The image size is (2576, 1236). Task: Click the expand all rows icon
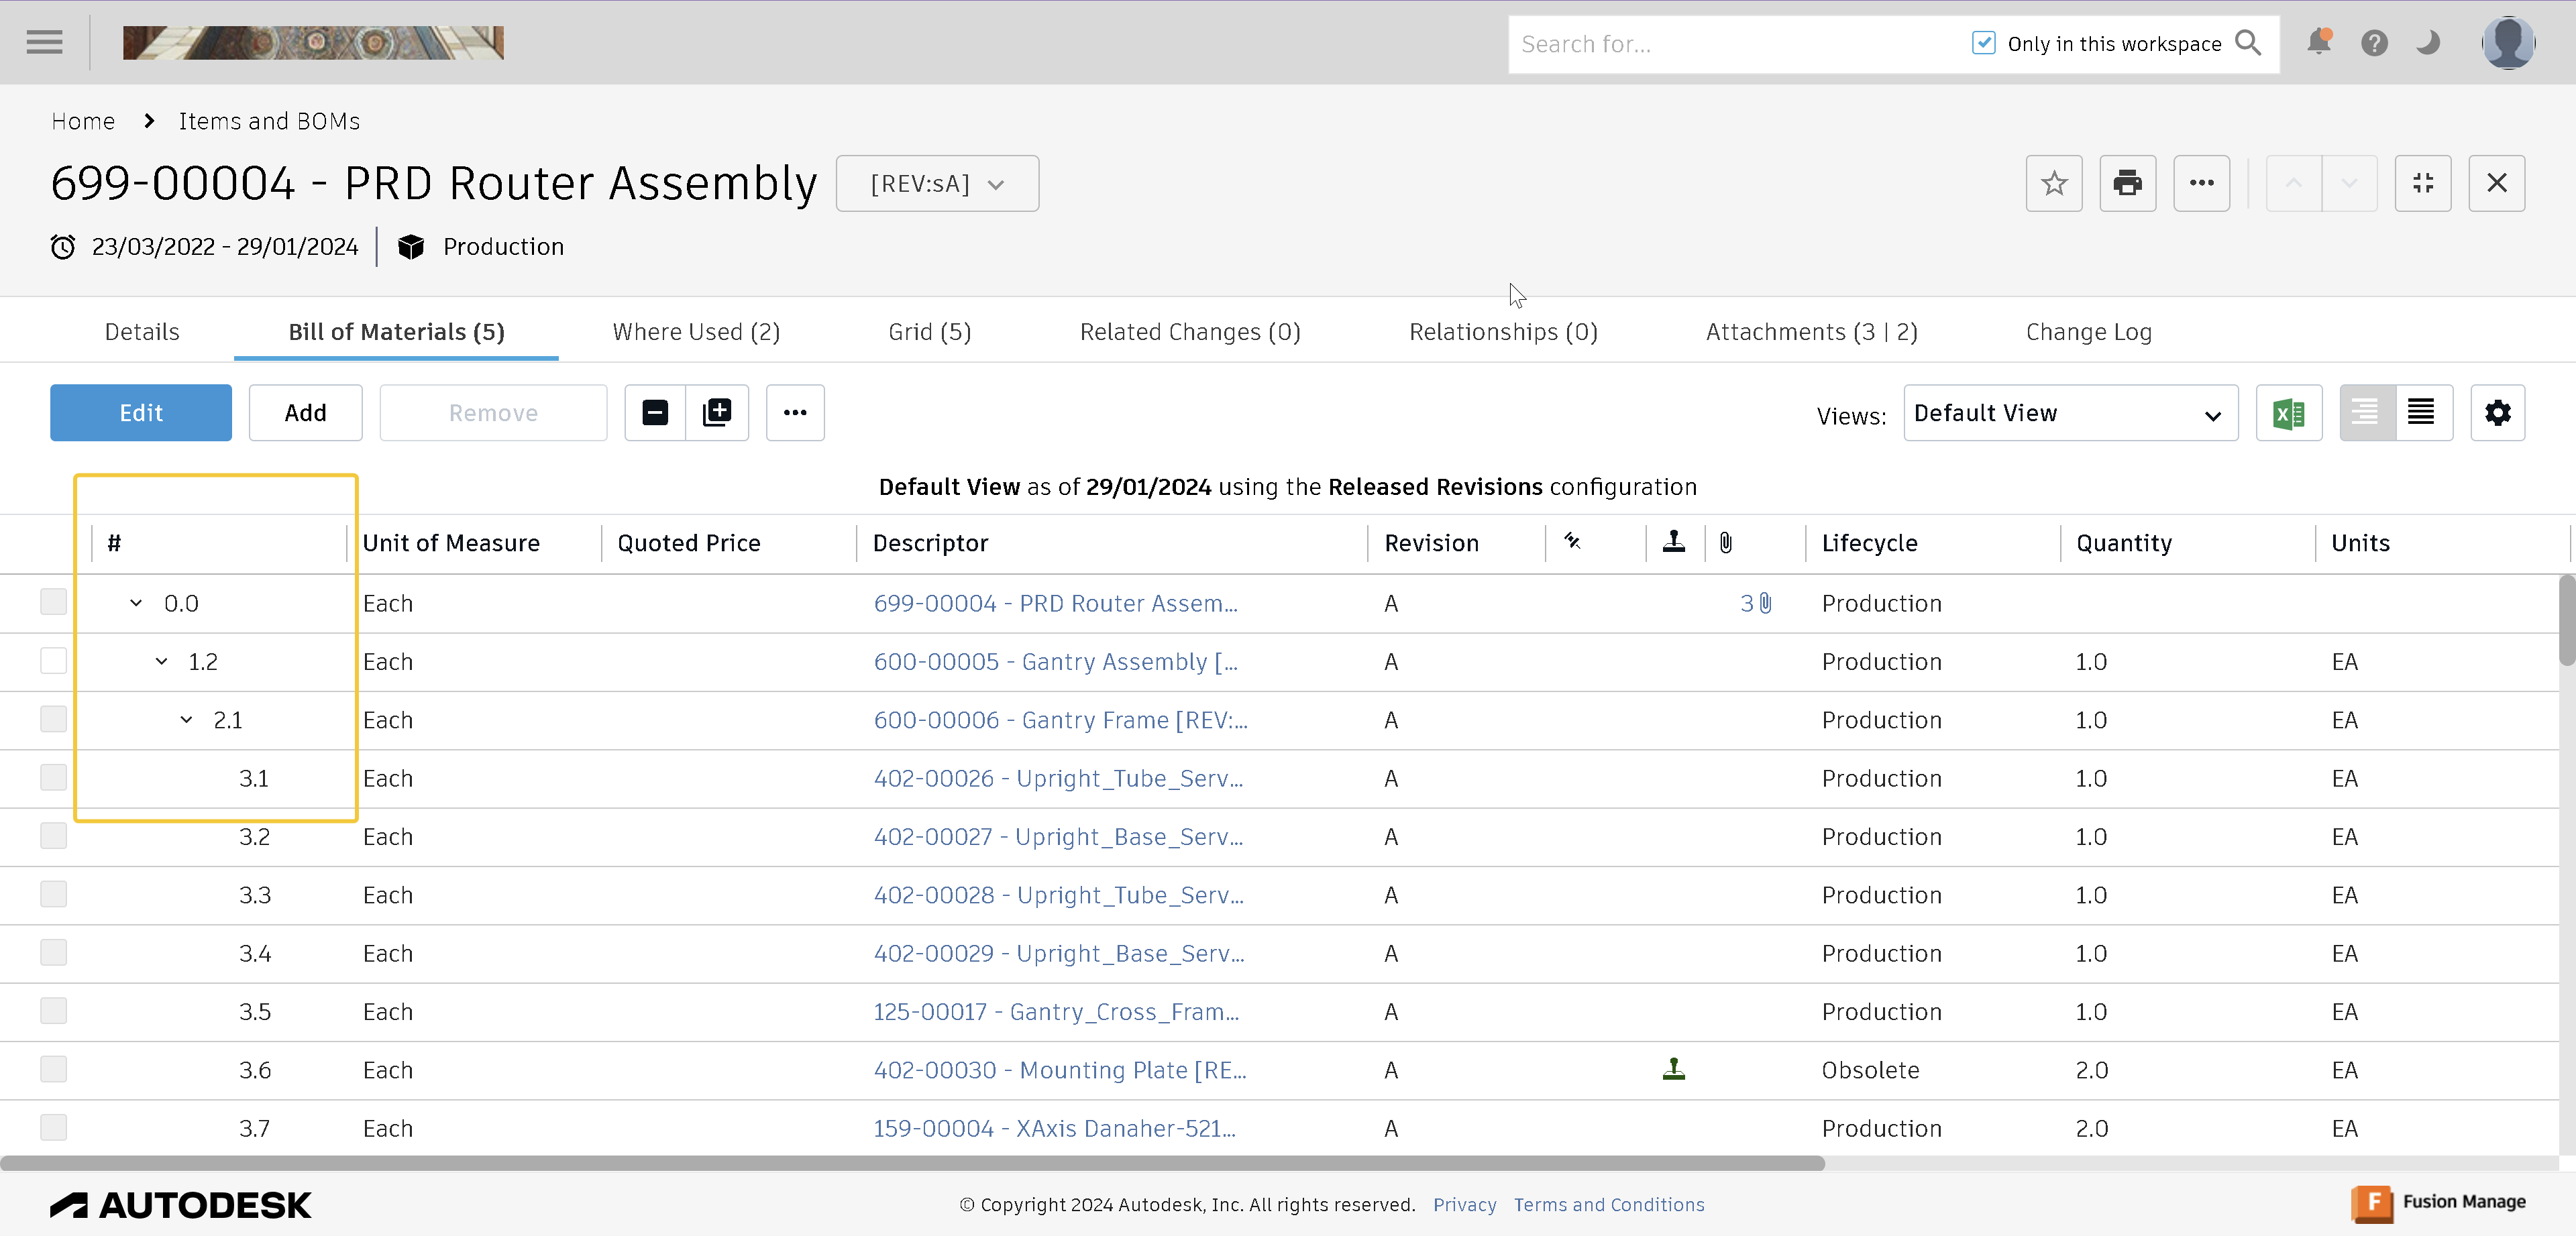coord(717,413)
